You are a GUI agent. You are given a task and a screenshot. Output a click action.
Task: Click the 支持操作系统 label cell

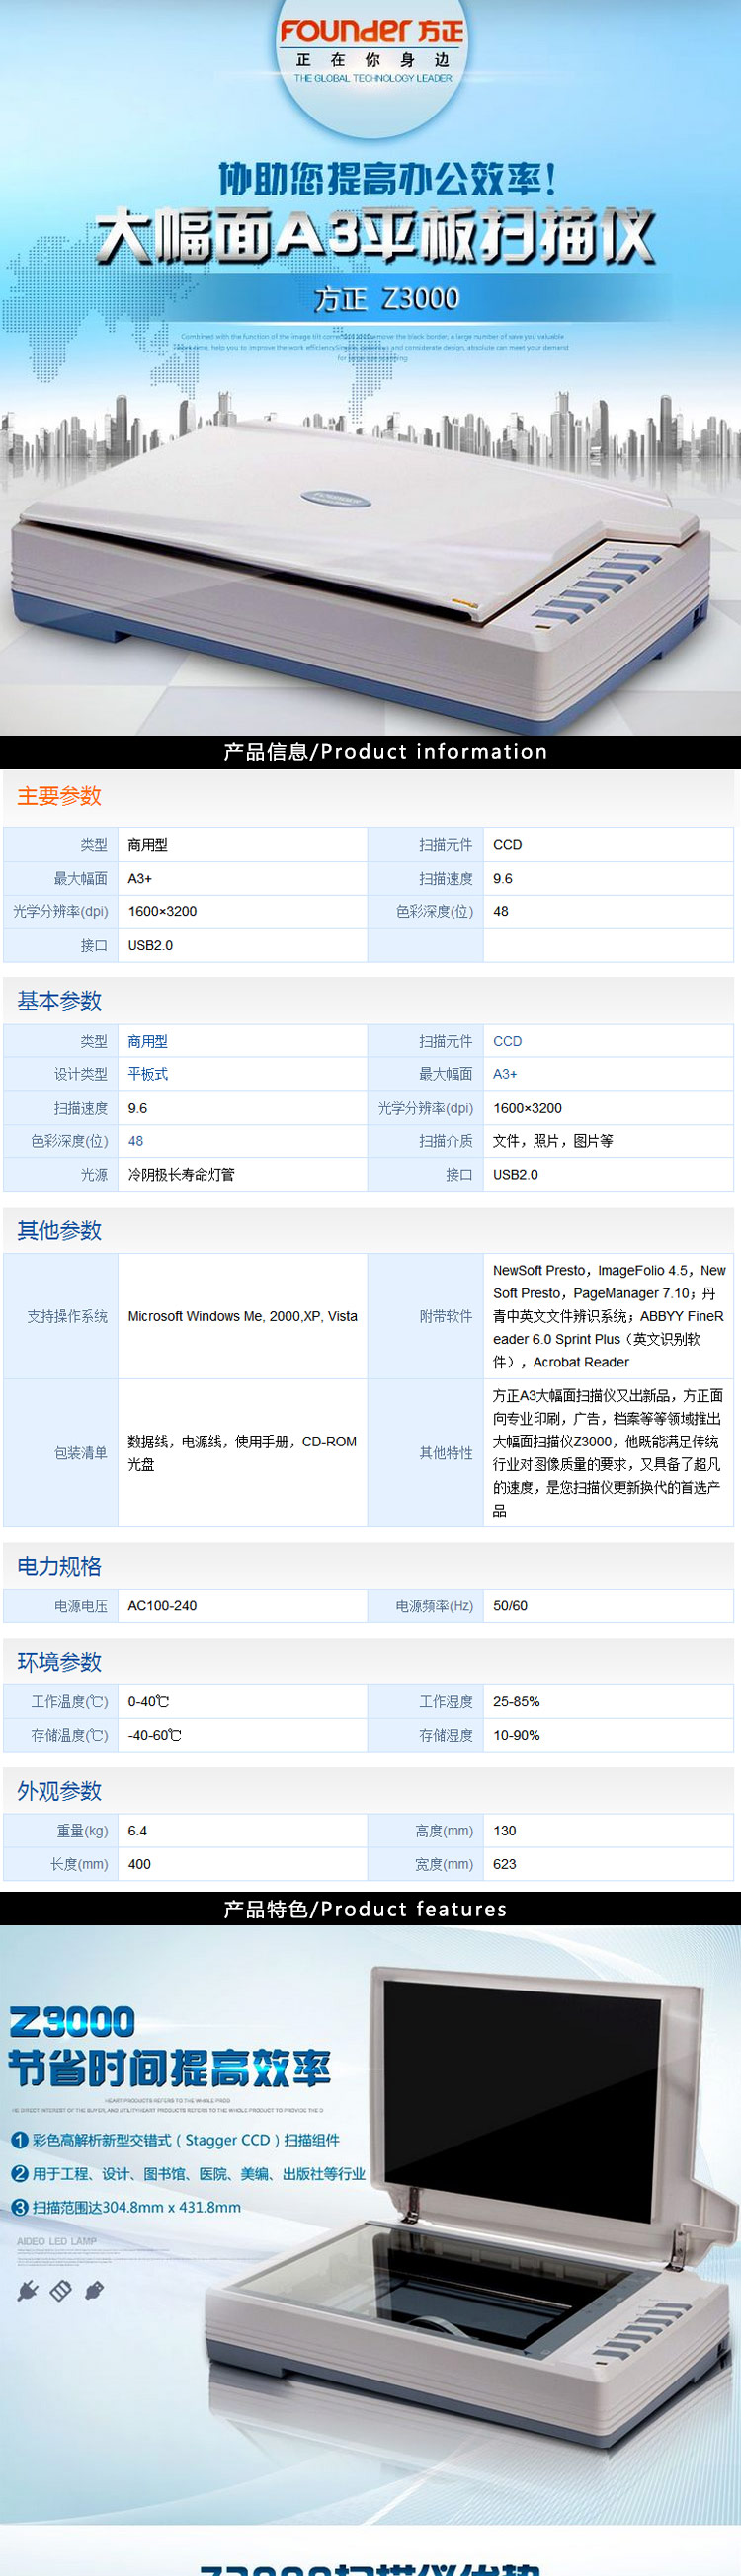61,1316
